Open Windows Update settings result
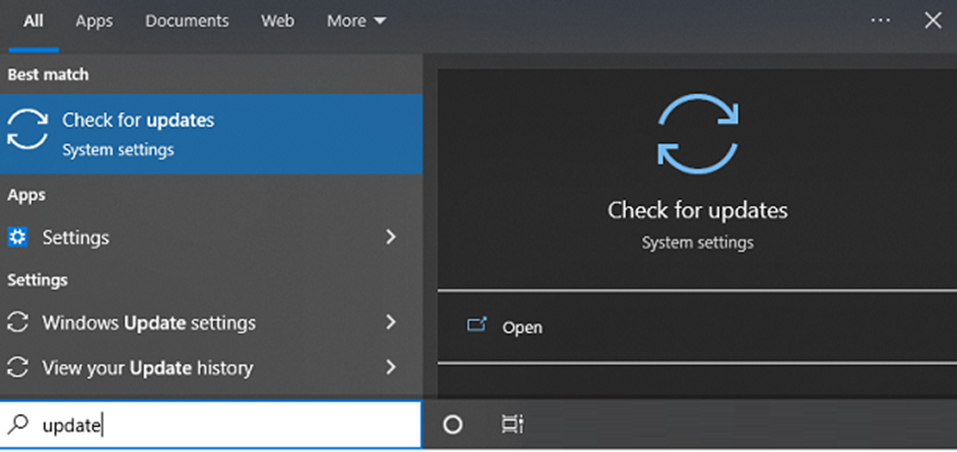The height and width of the screenshot is (452, 957). point(149,323)
